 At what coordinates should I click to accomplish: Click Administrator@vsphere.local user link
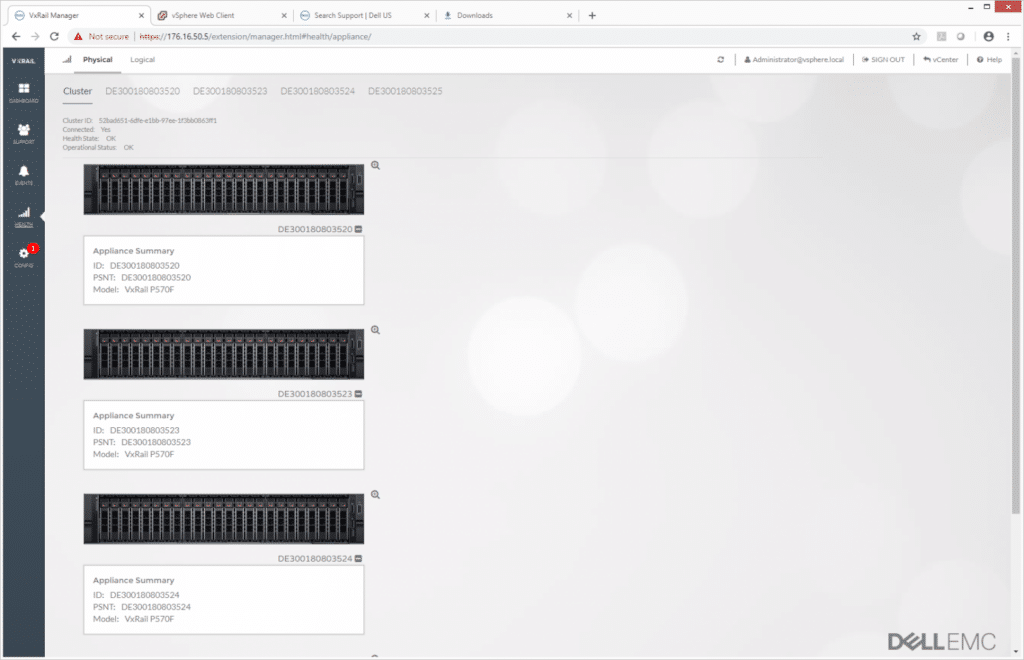click(x=794, y=59)
